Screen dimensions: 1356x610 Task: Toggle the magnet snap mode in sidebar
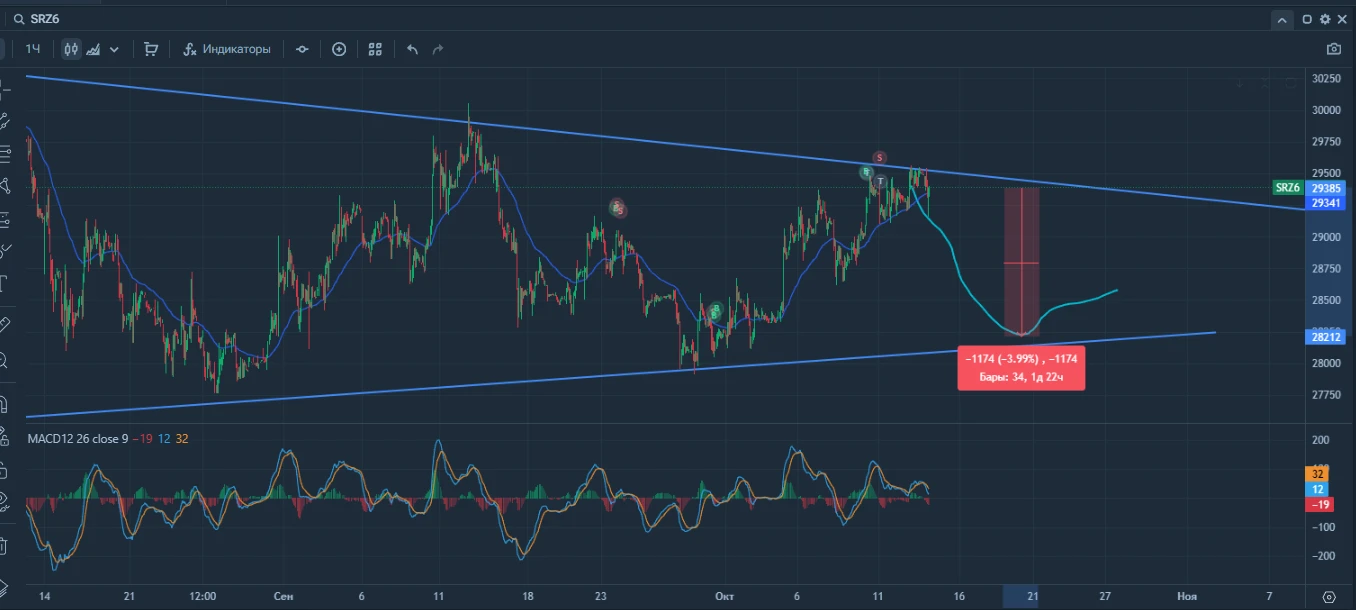[x=5, y=404]
